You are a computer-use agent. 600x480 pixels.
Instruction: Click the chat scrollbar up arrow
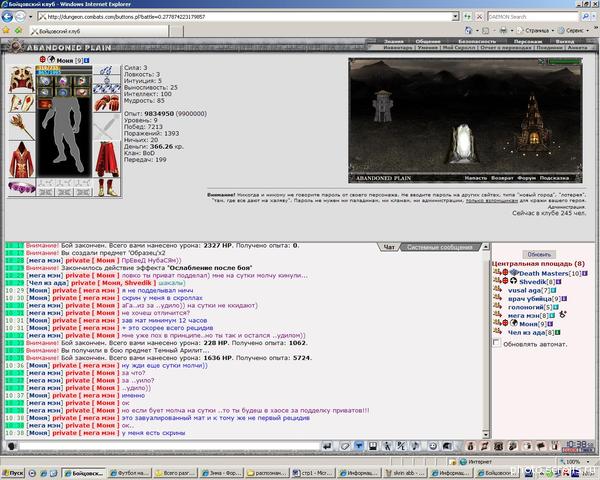pos(486,247)
